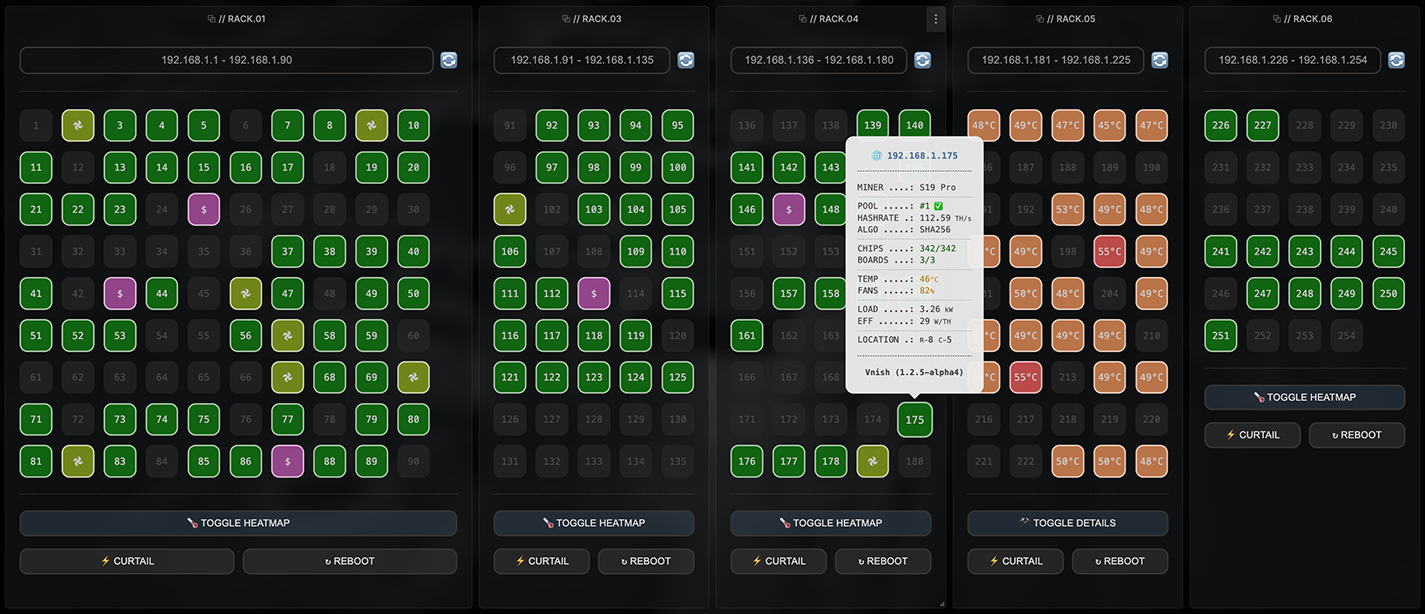
Task: Curtail all miners in RACK.03
Action: 541,561
